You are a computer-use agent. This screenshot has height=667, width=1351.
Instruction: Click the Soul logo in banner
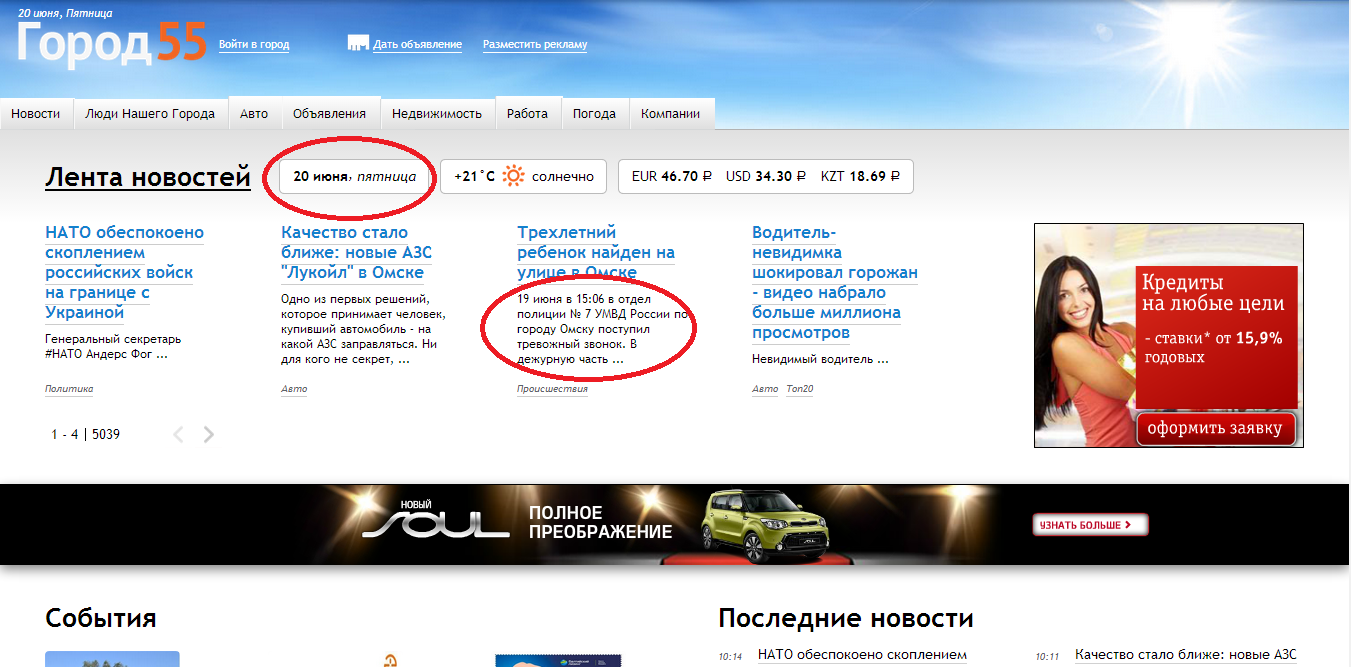pos(436,521)
